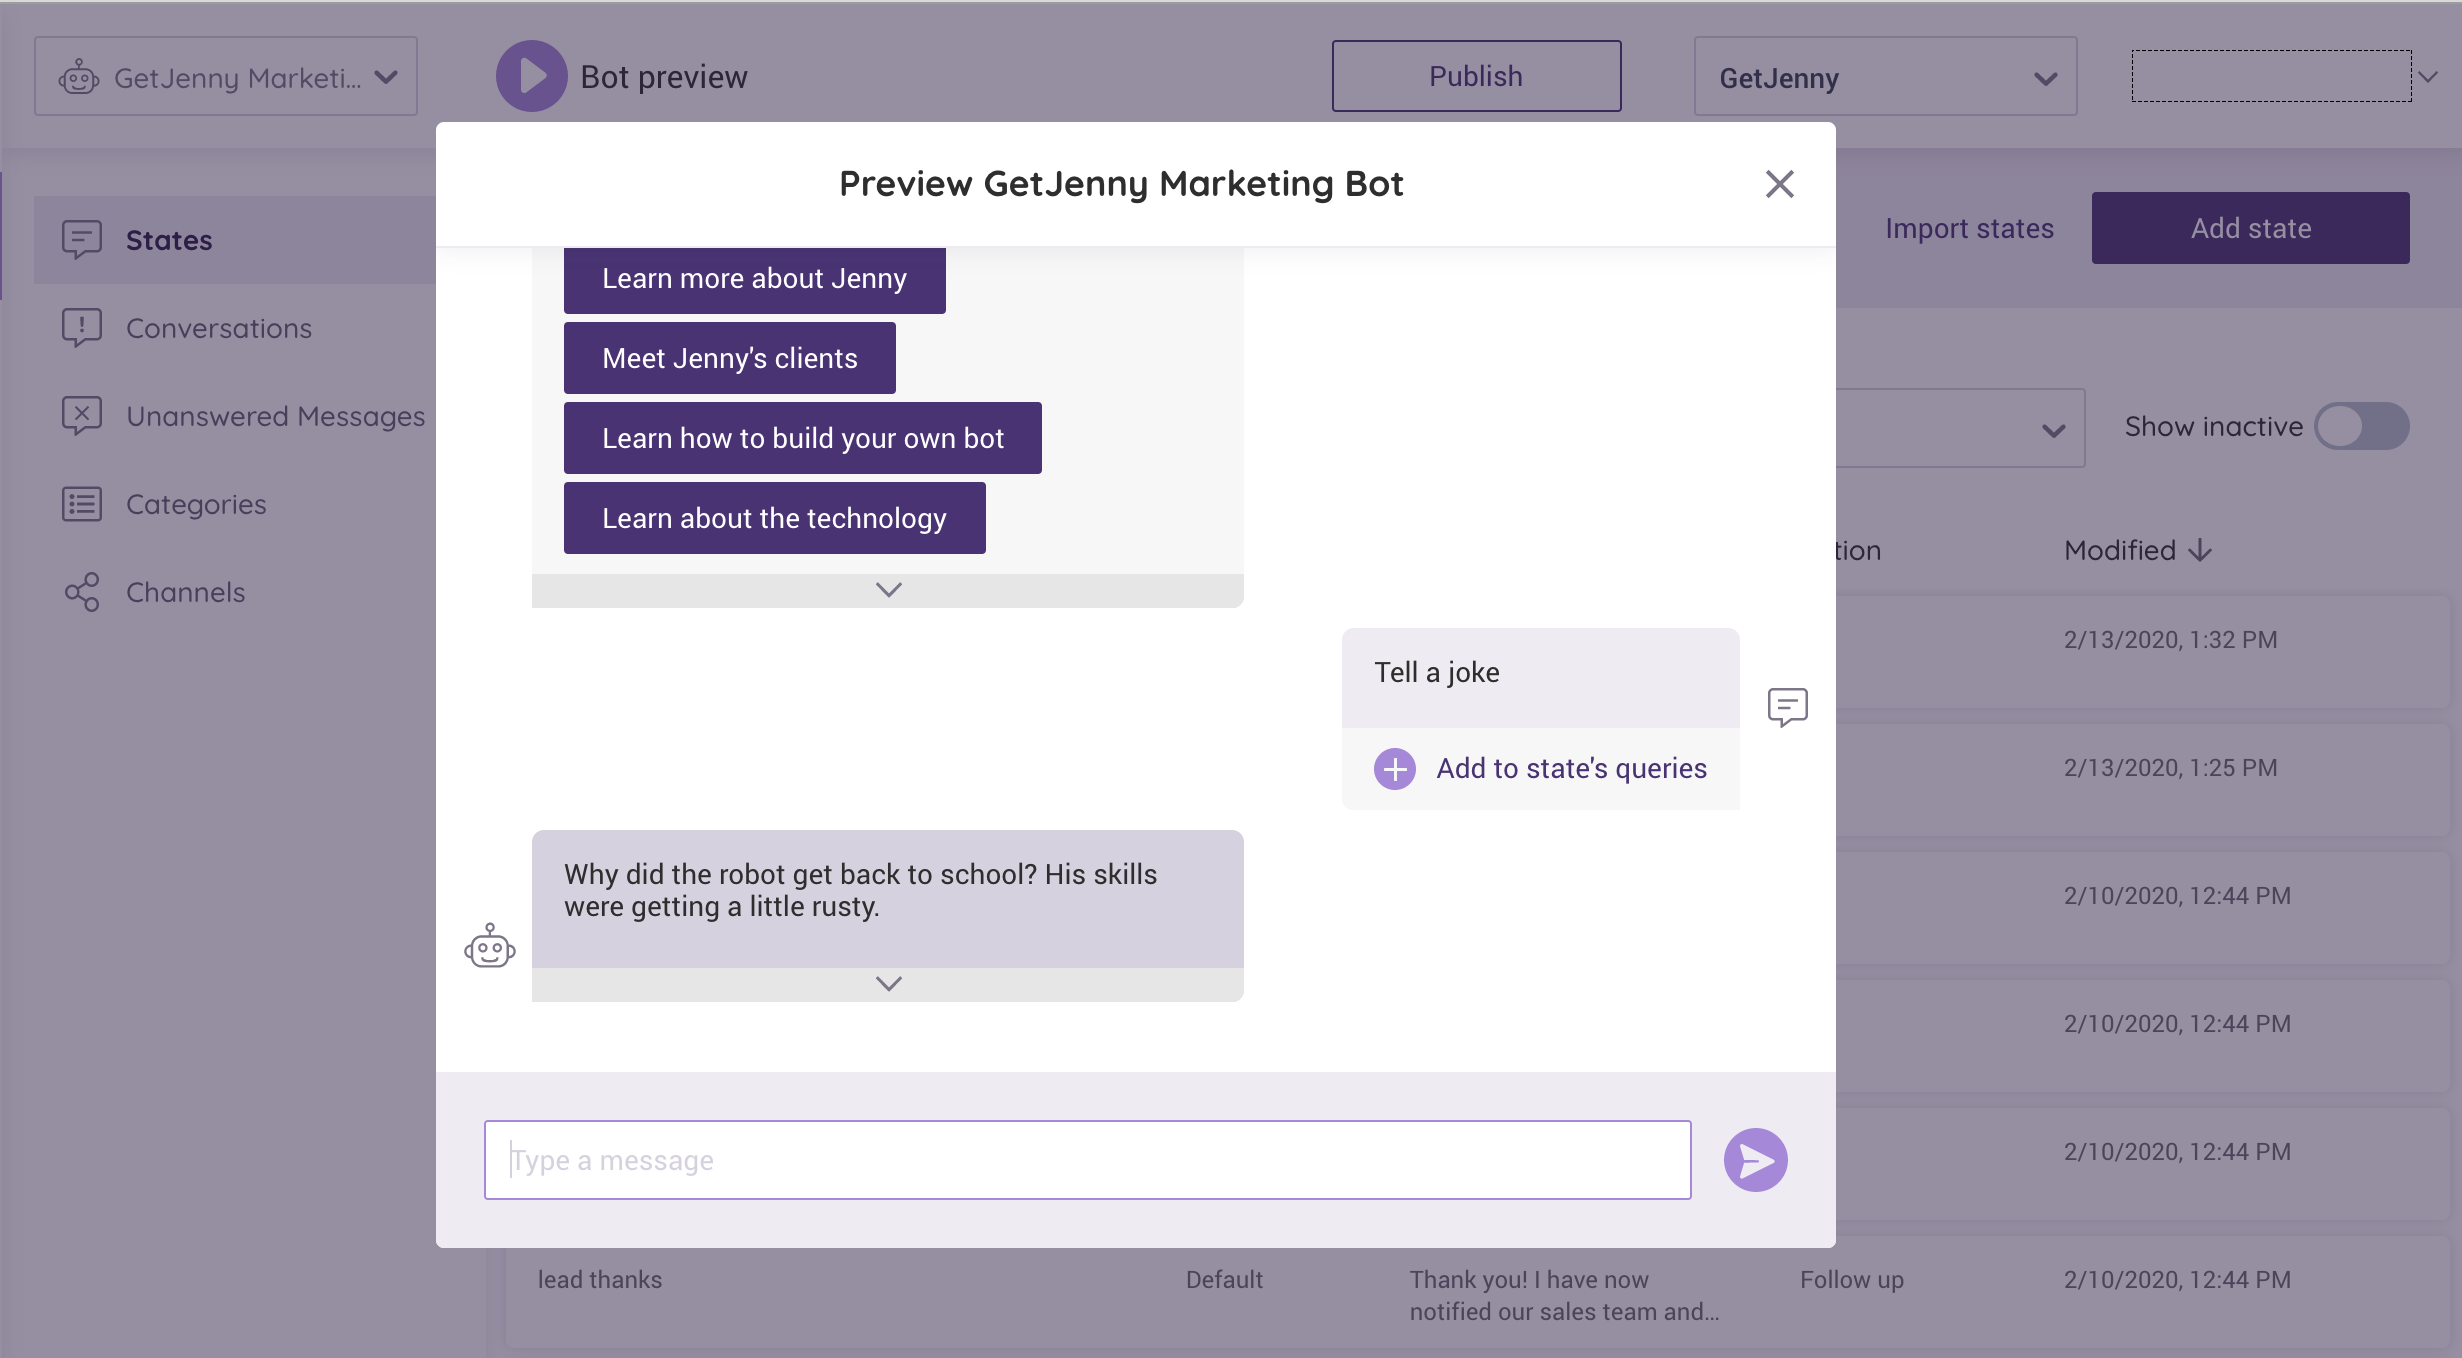Open the Conversations section
Image resolution: width=2462 pixels, height=1358 pixels.
(x=219, y=328)
